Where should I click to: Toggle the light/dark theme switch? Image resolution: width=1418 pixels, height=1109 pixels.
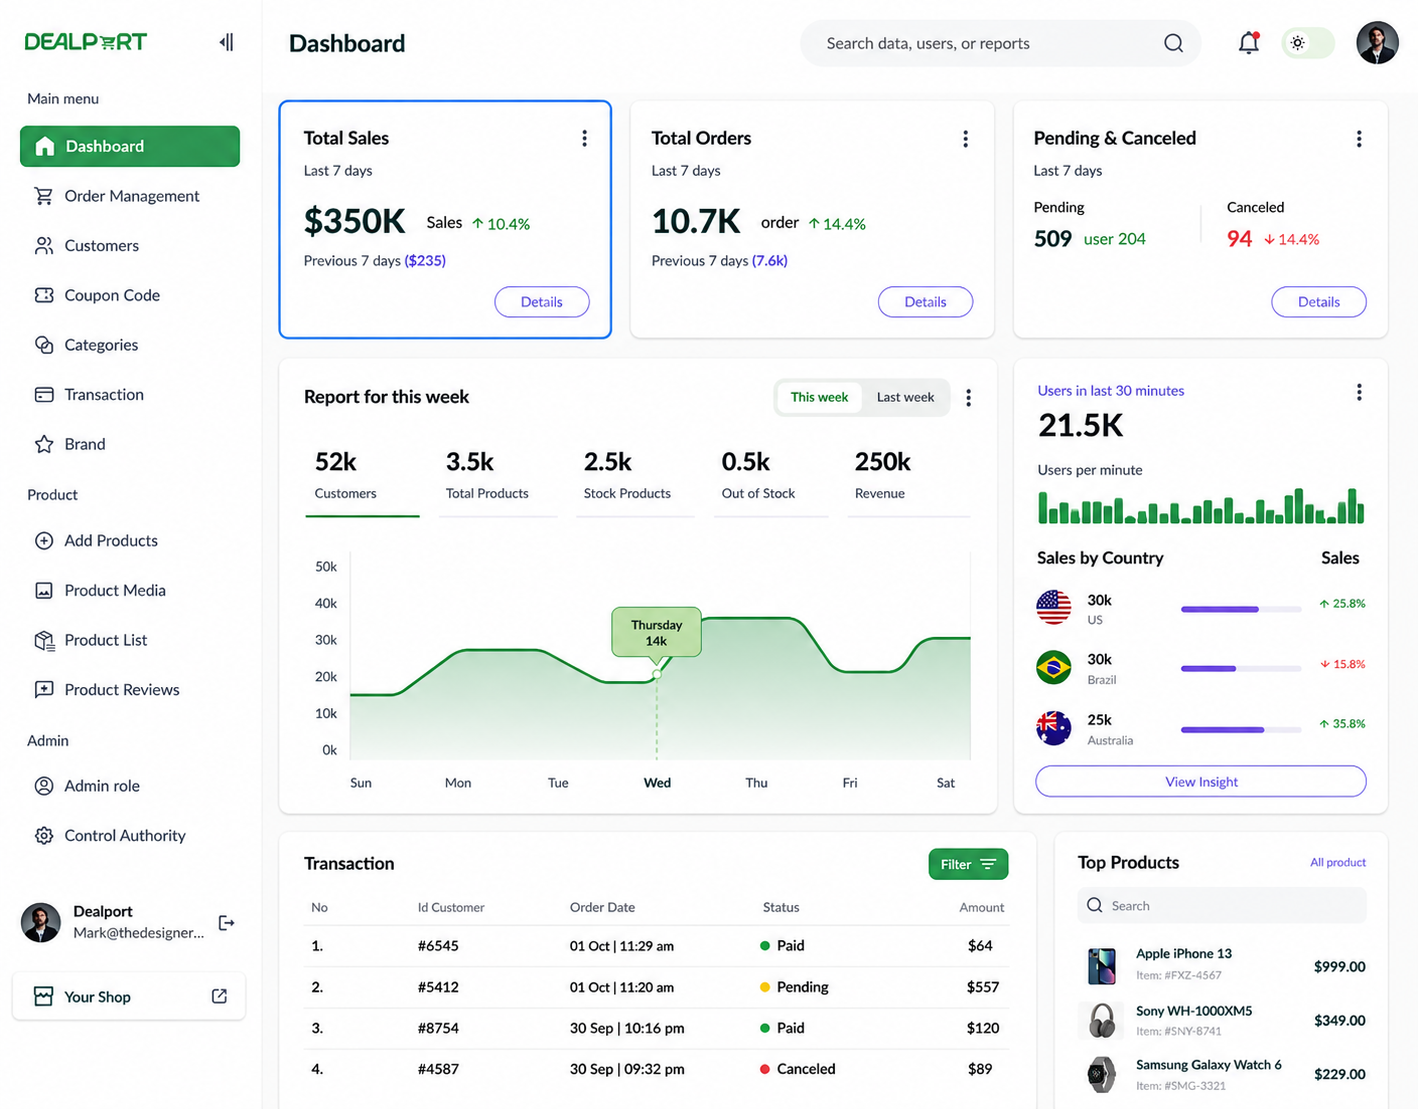point(1308,43)
